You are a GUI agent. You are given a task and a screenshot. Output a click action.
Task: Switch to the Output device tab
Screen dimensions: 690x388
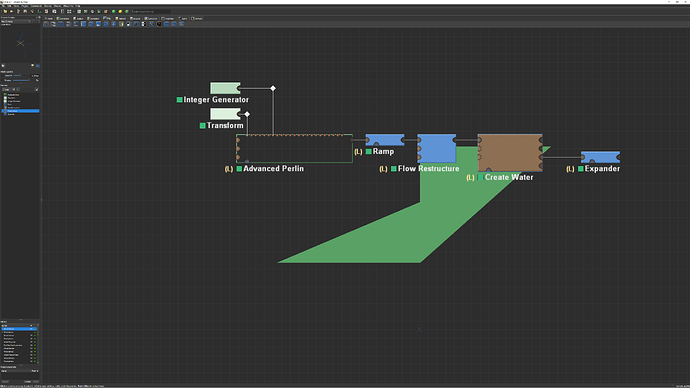point(78,18)
